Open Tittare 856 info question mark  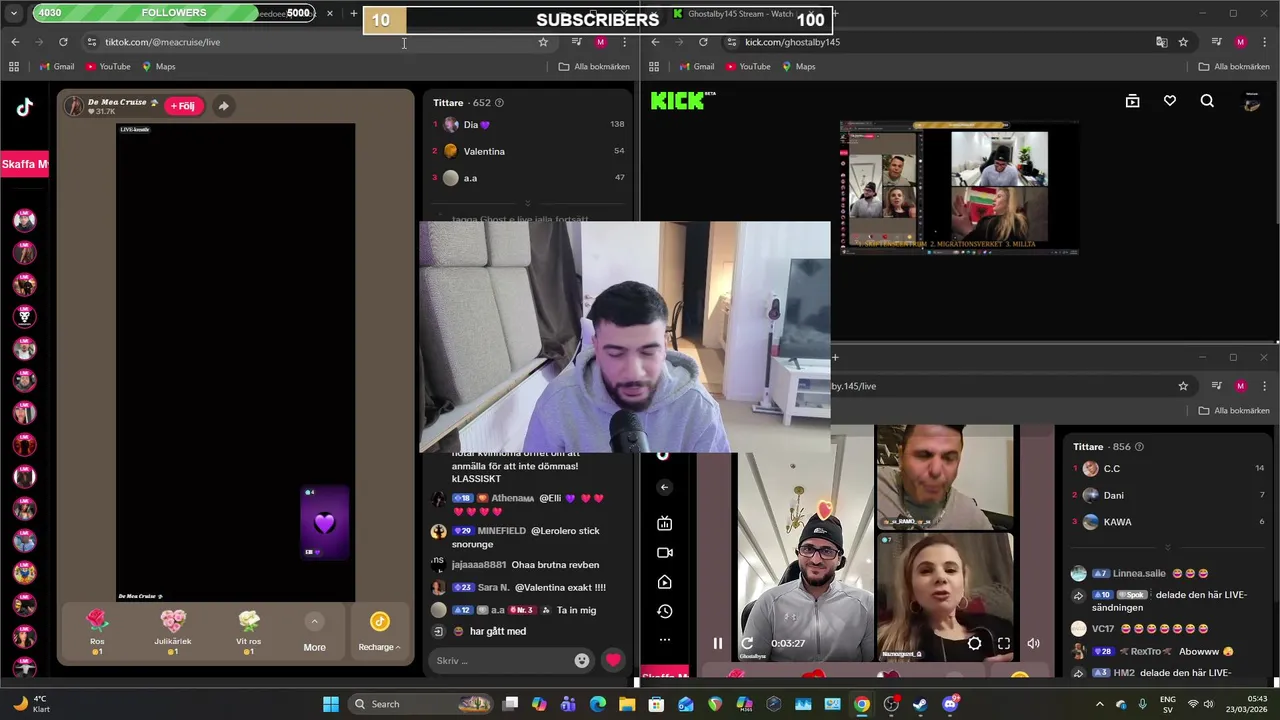pos(1139,447)
